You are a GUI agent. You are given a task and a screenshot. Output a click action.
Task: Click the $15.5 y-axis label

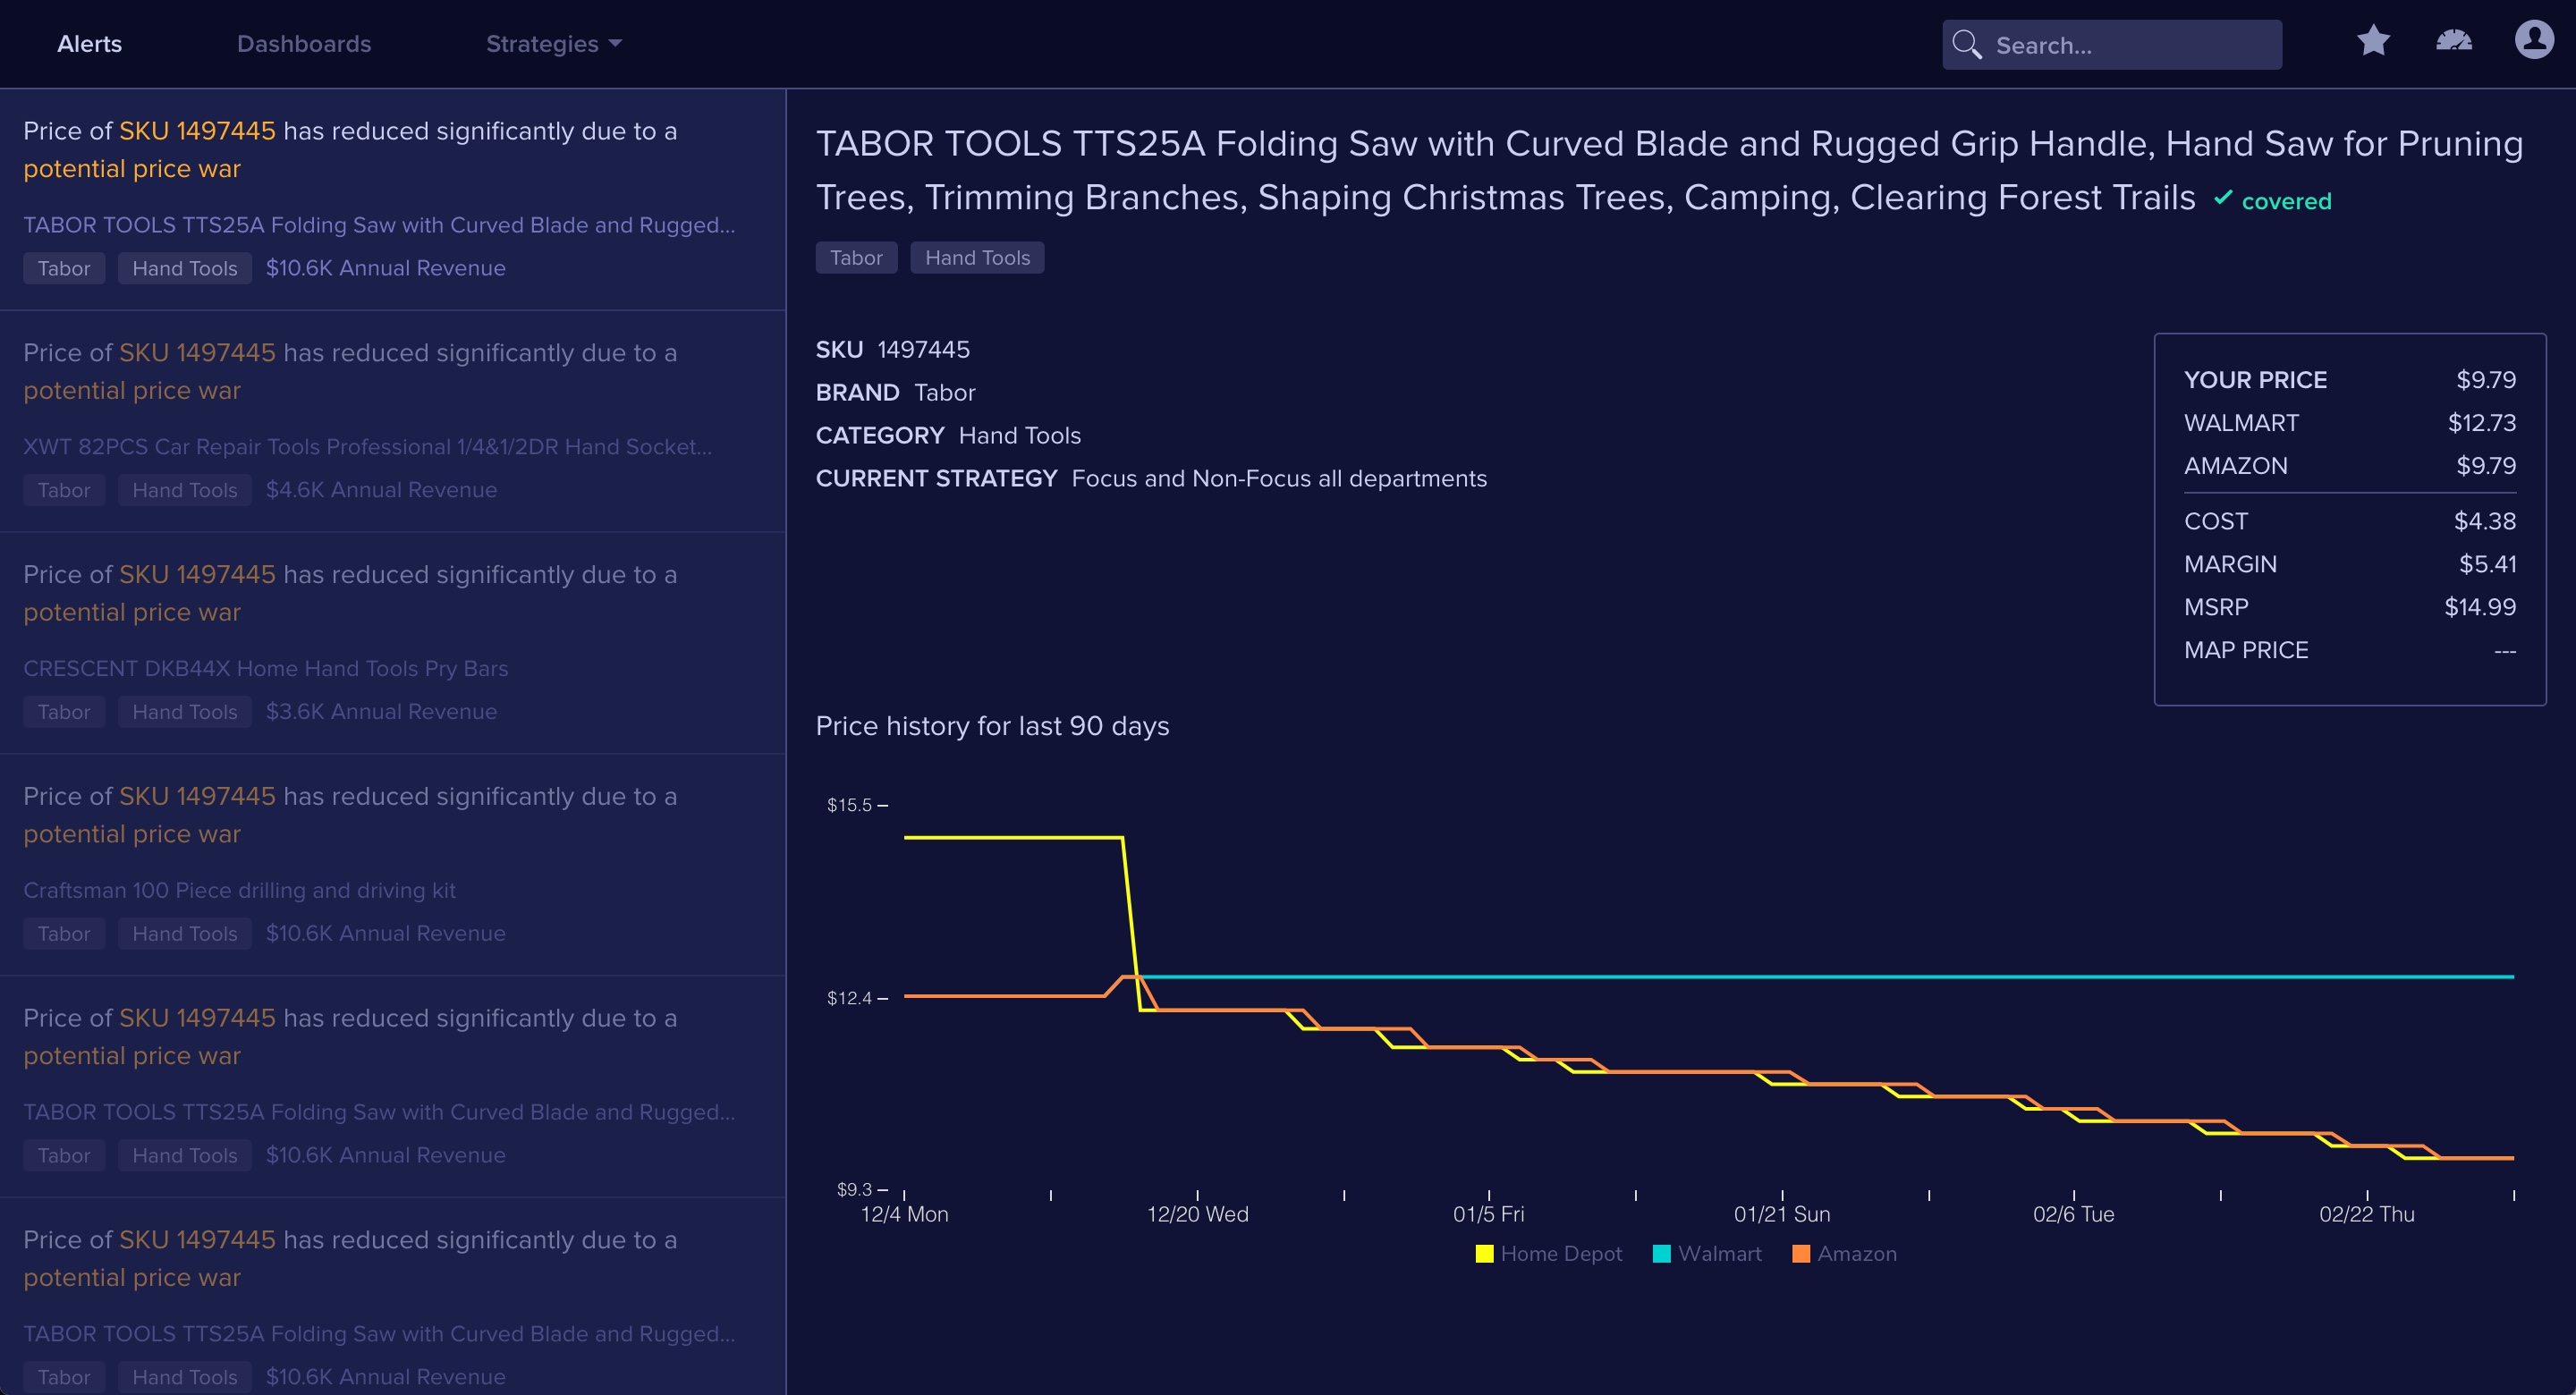coord(849,805)
